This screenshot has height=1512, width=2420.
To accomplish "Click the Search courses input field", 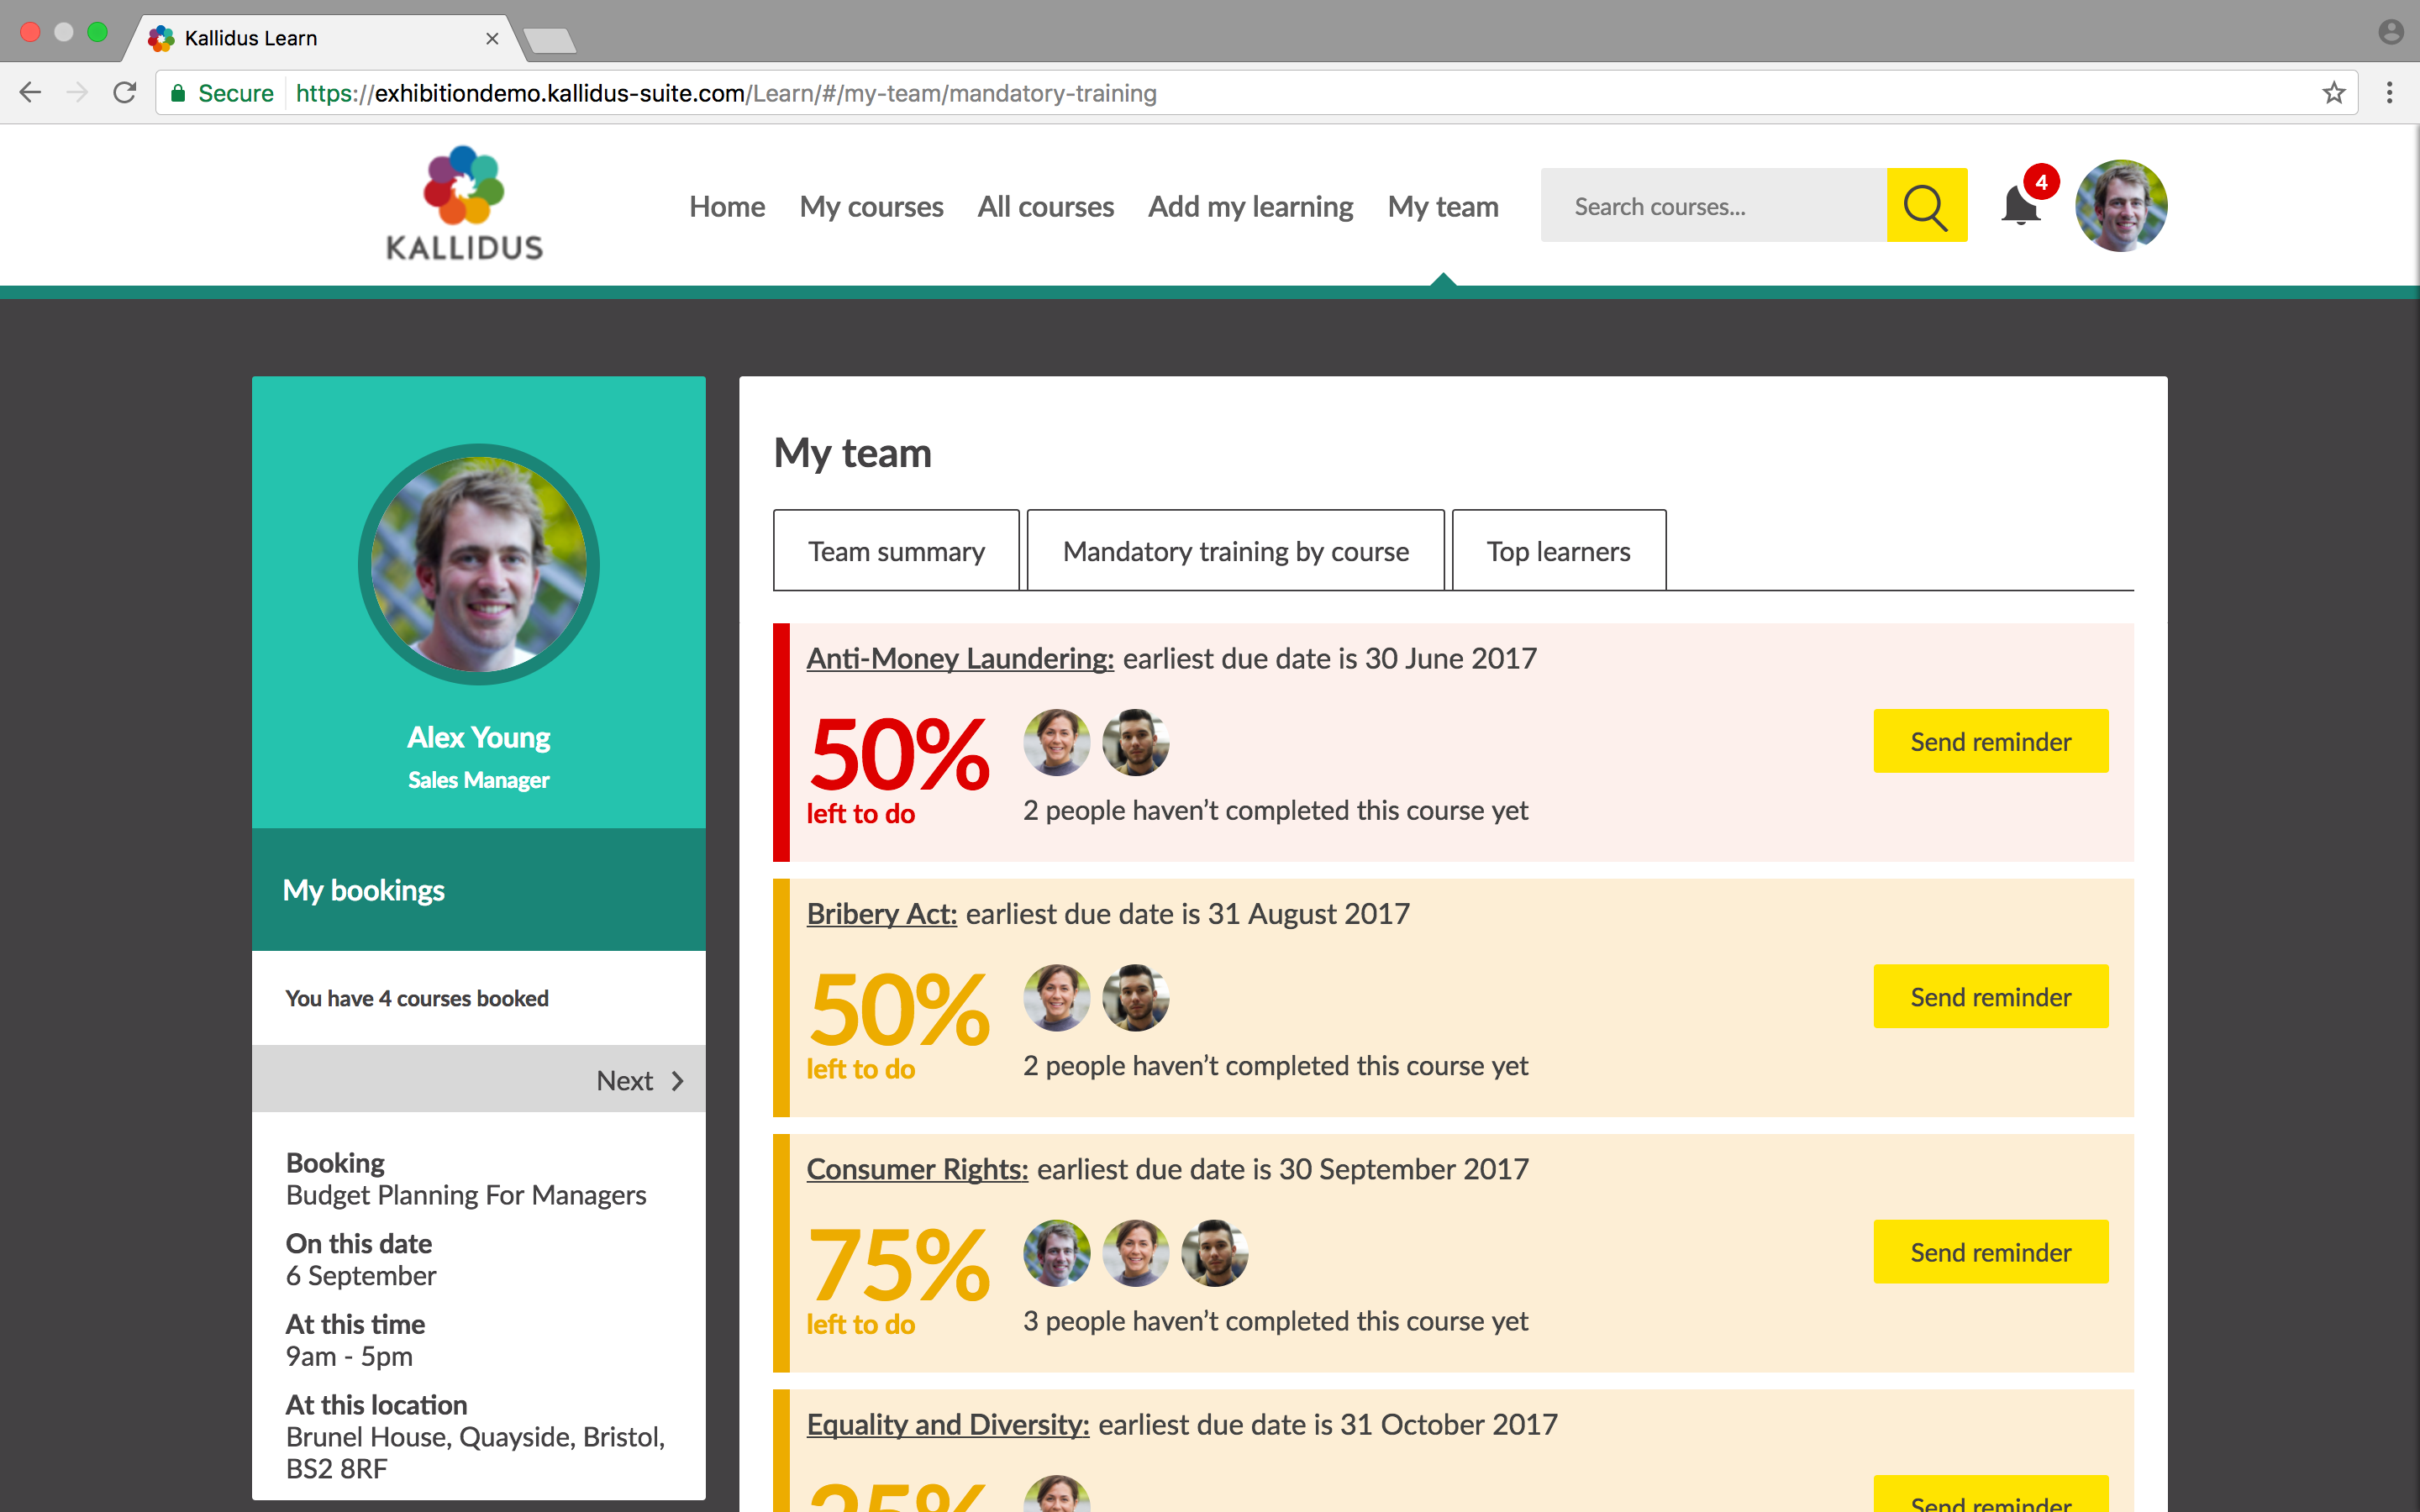I will [x=1713, y=206].
